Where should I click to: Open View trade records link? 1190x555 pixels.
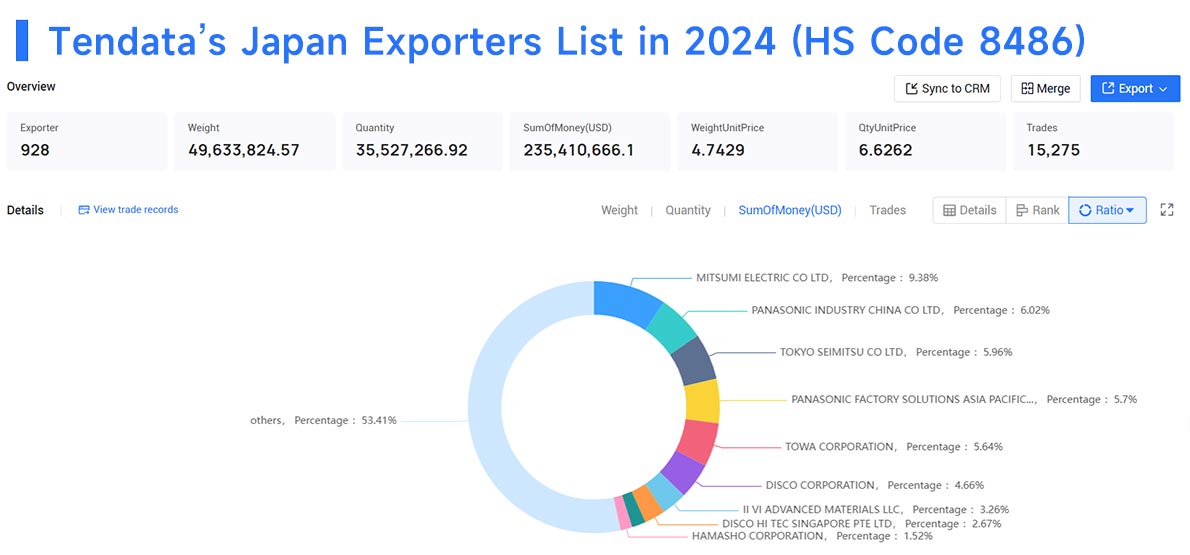coord(128,210)
